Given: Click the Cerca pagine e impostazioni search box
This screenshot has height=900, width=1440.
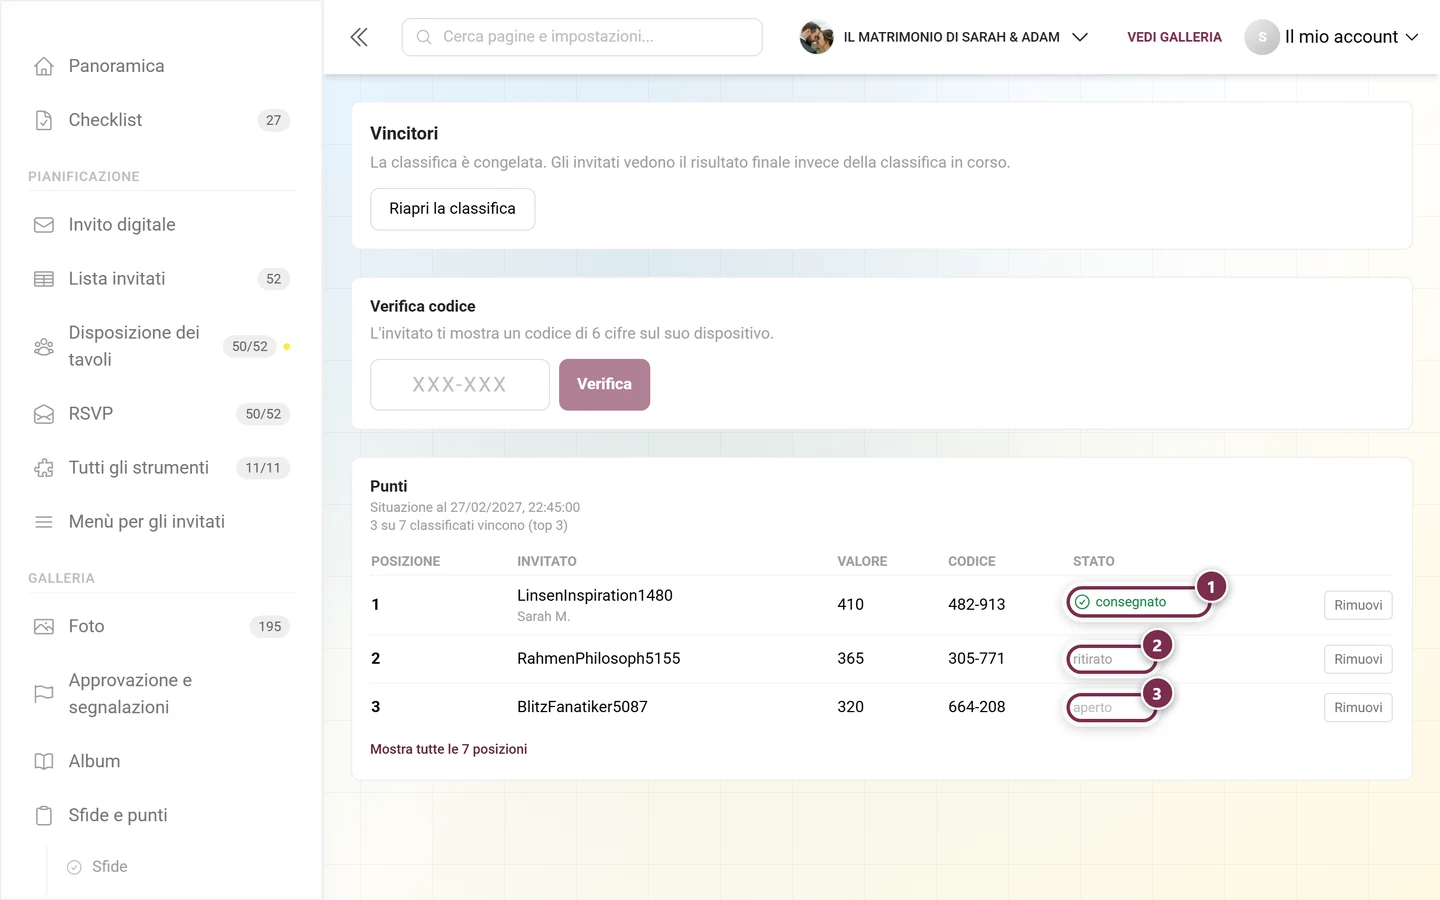Looking at the screenshot, I should pyautogui.click(x=582, y=37).
